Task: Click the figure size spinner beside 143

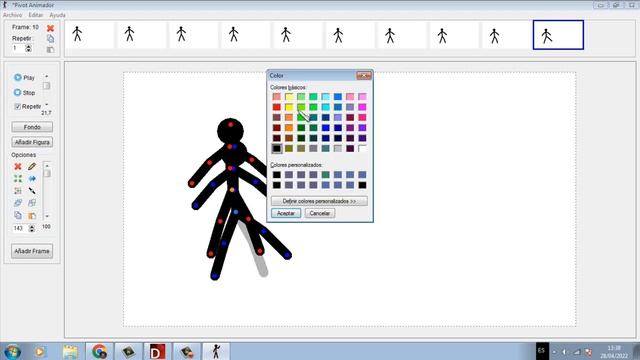Action: pyautogui.click(x=32, y=229)
